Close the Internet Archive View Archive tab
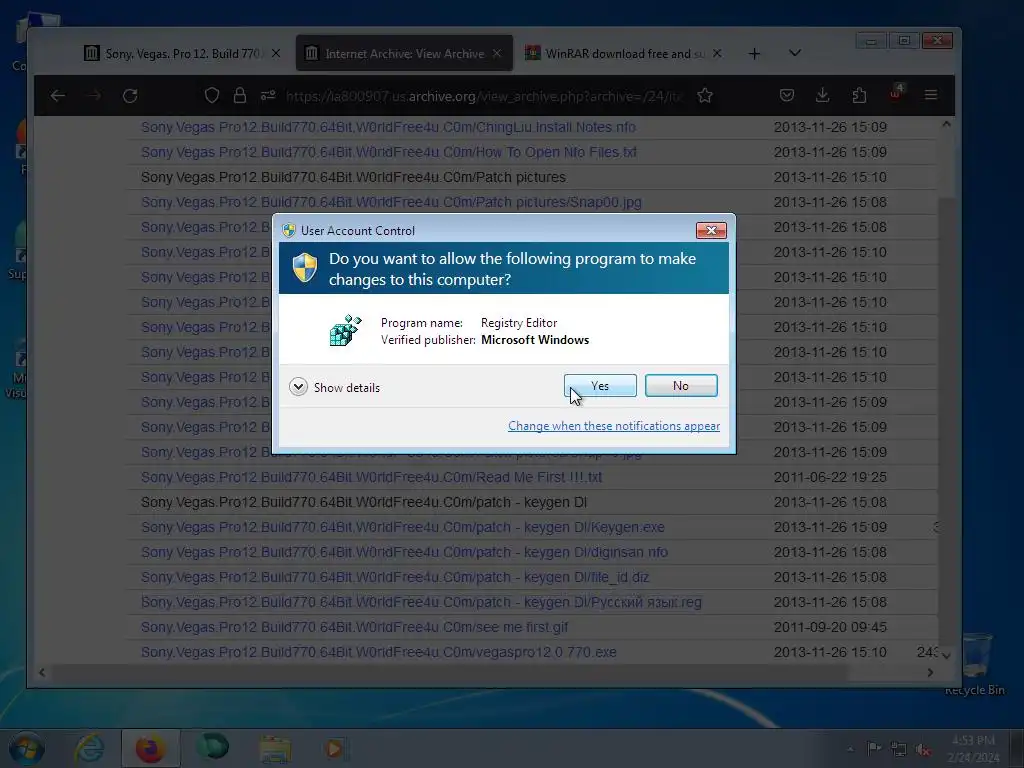1024x768 pixels. (x=497, y=54)
